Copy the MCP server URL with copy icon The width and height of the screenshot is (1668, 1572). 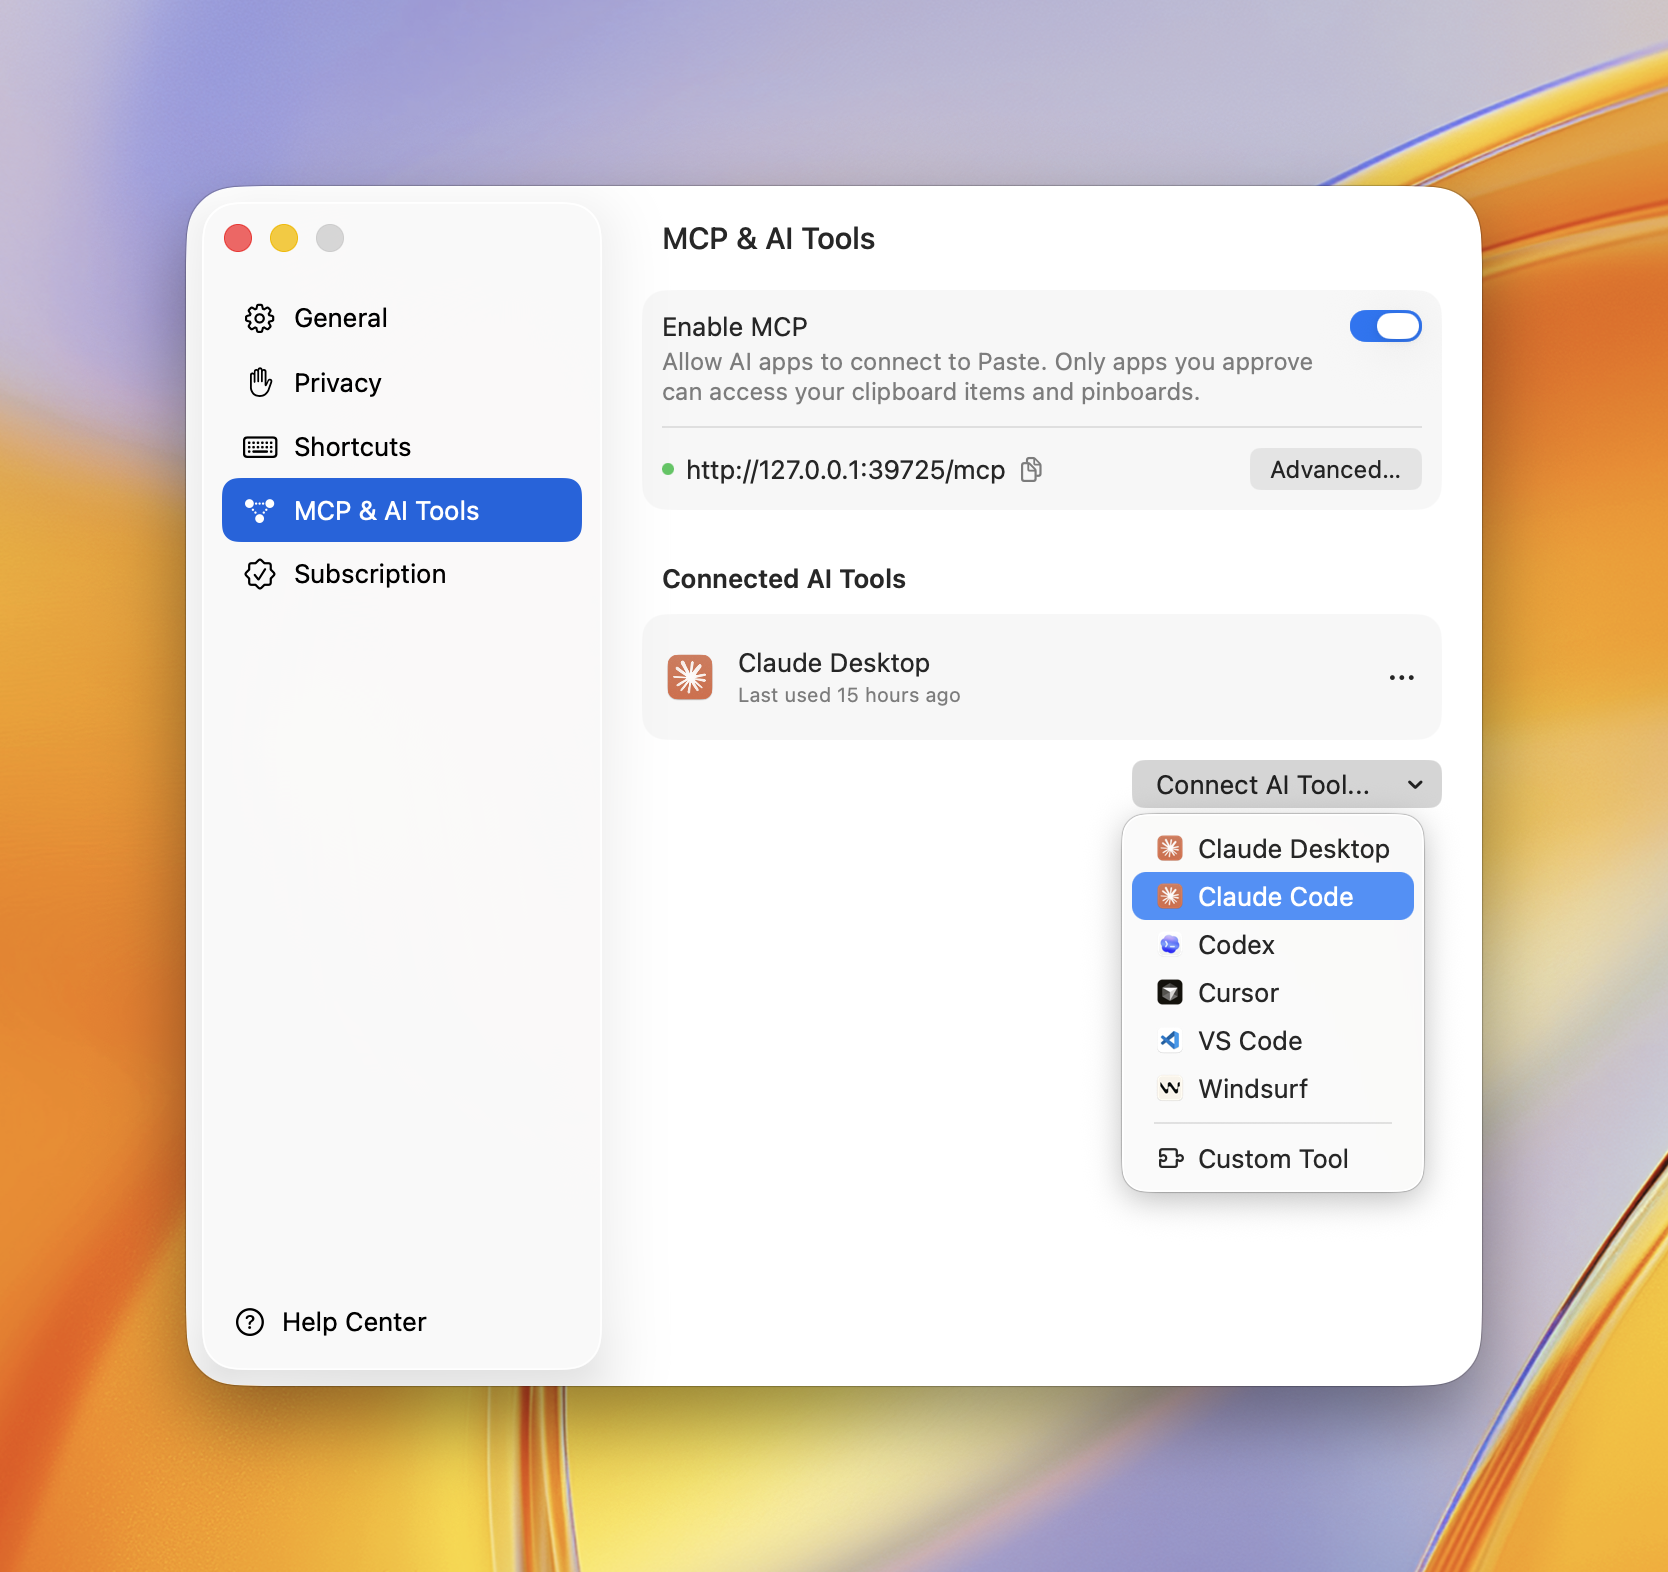(1031, 470)
